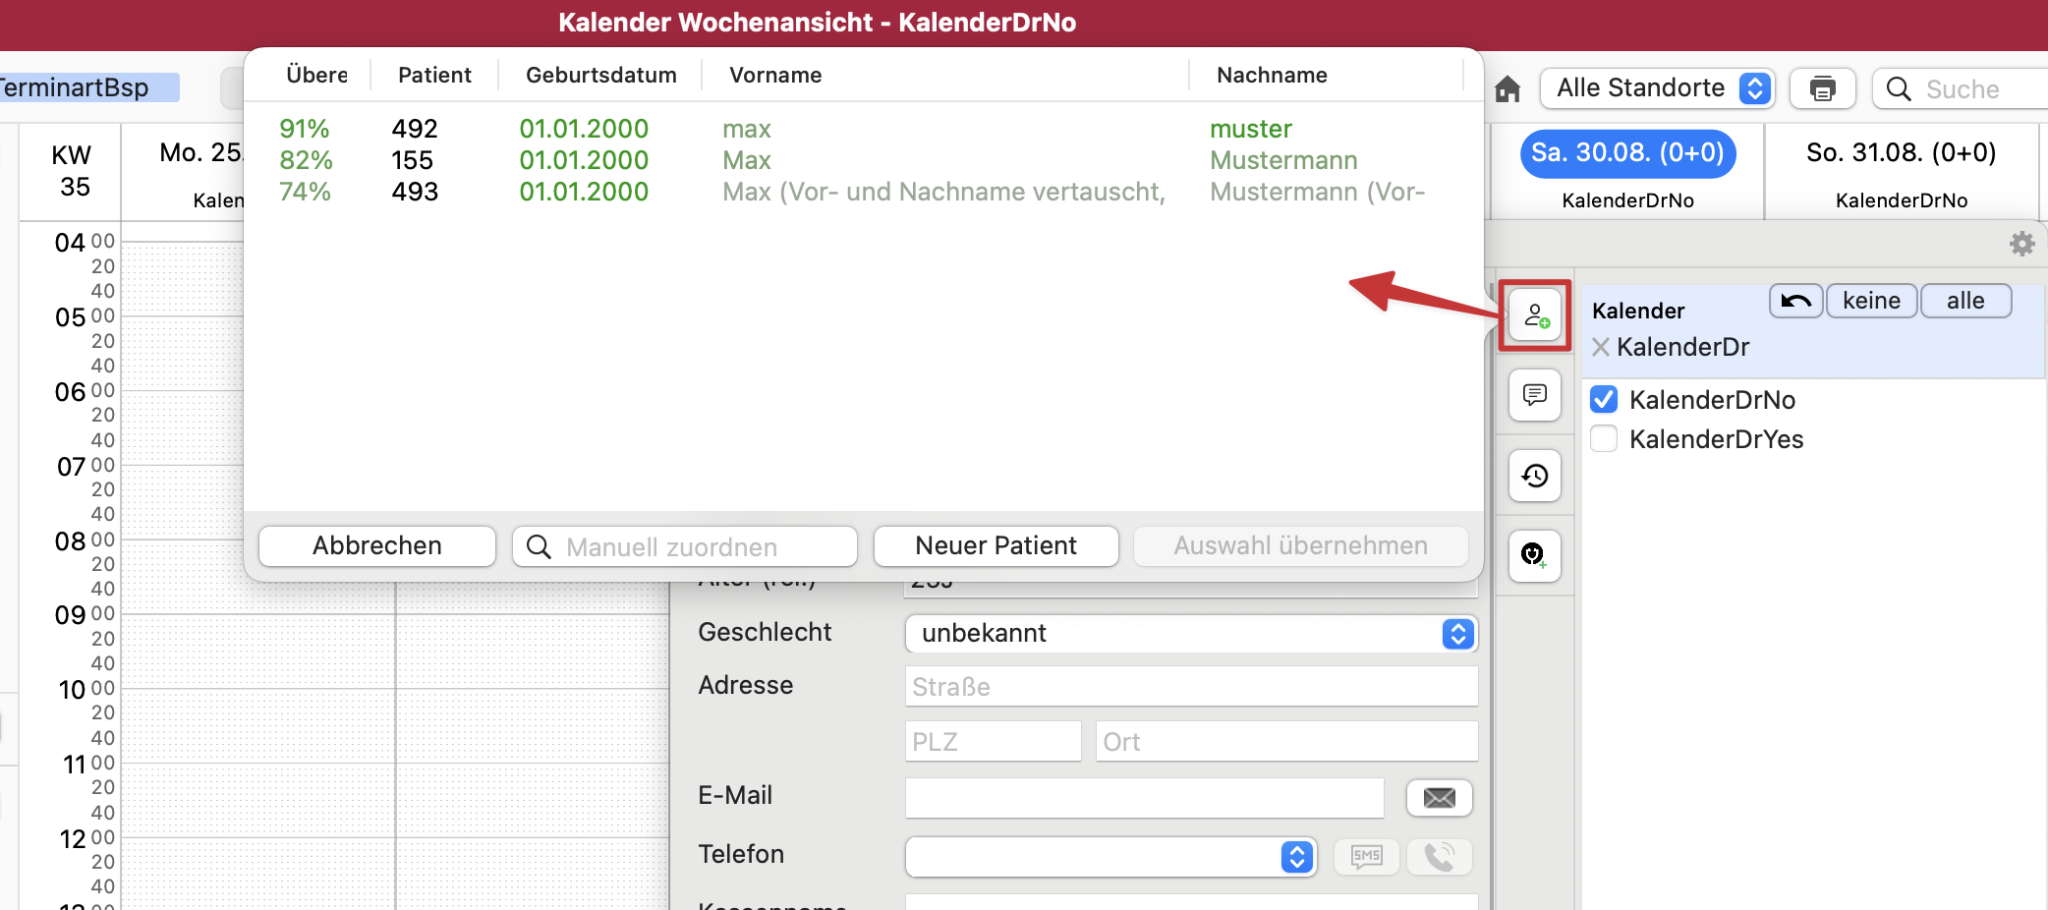Click the Ort input field
This screenshot has width=2048, height=910.
click(x=1287, y=742)
